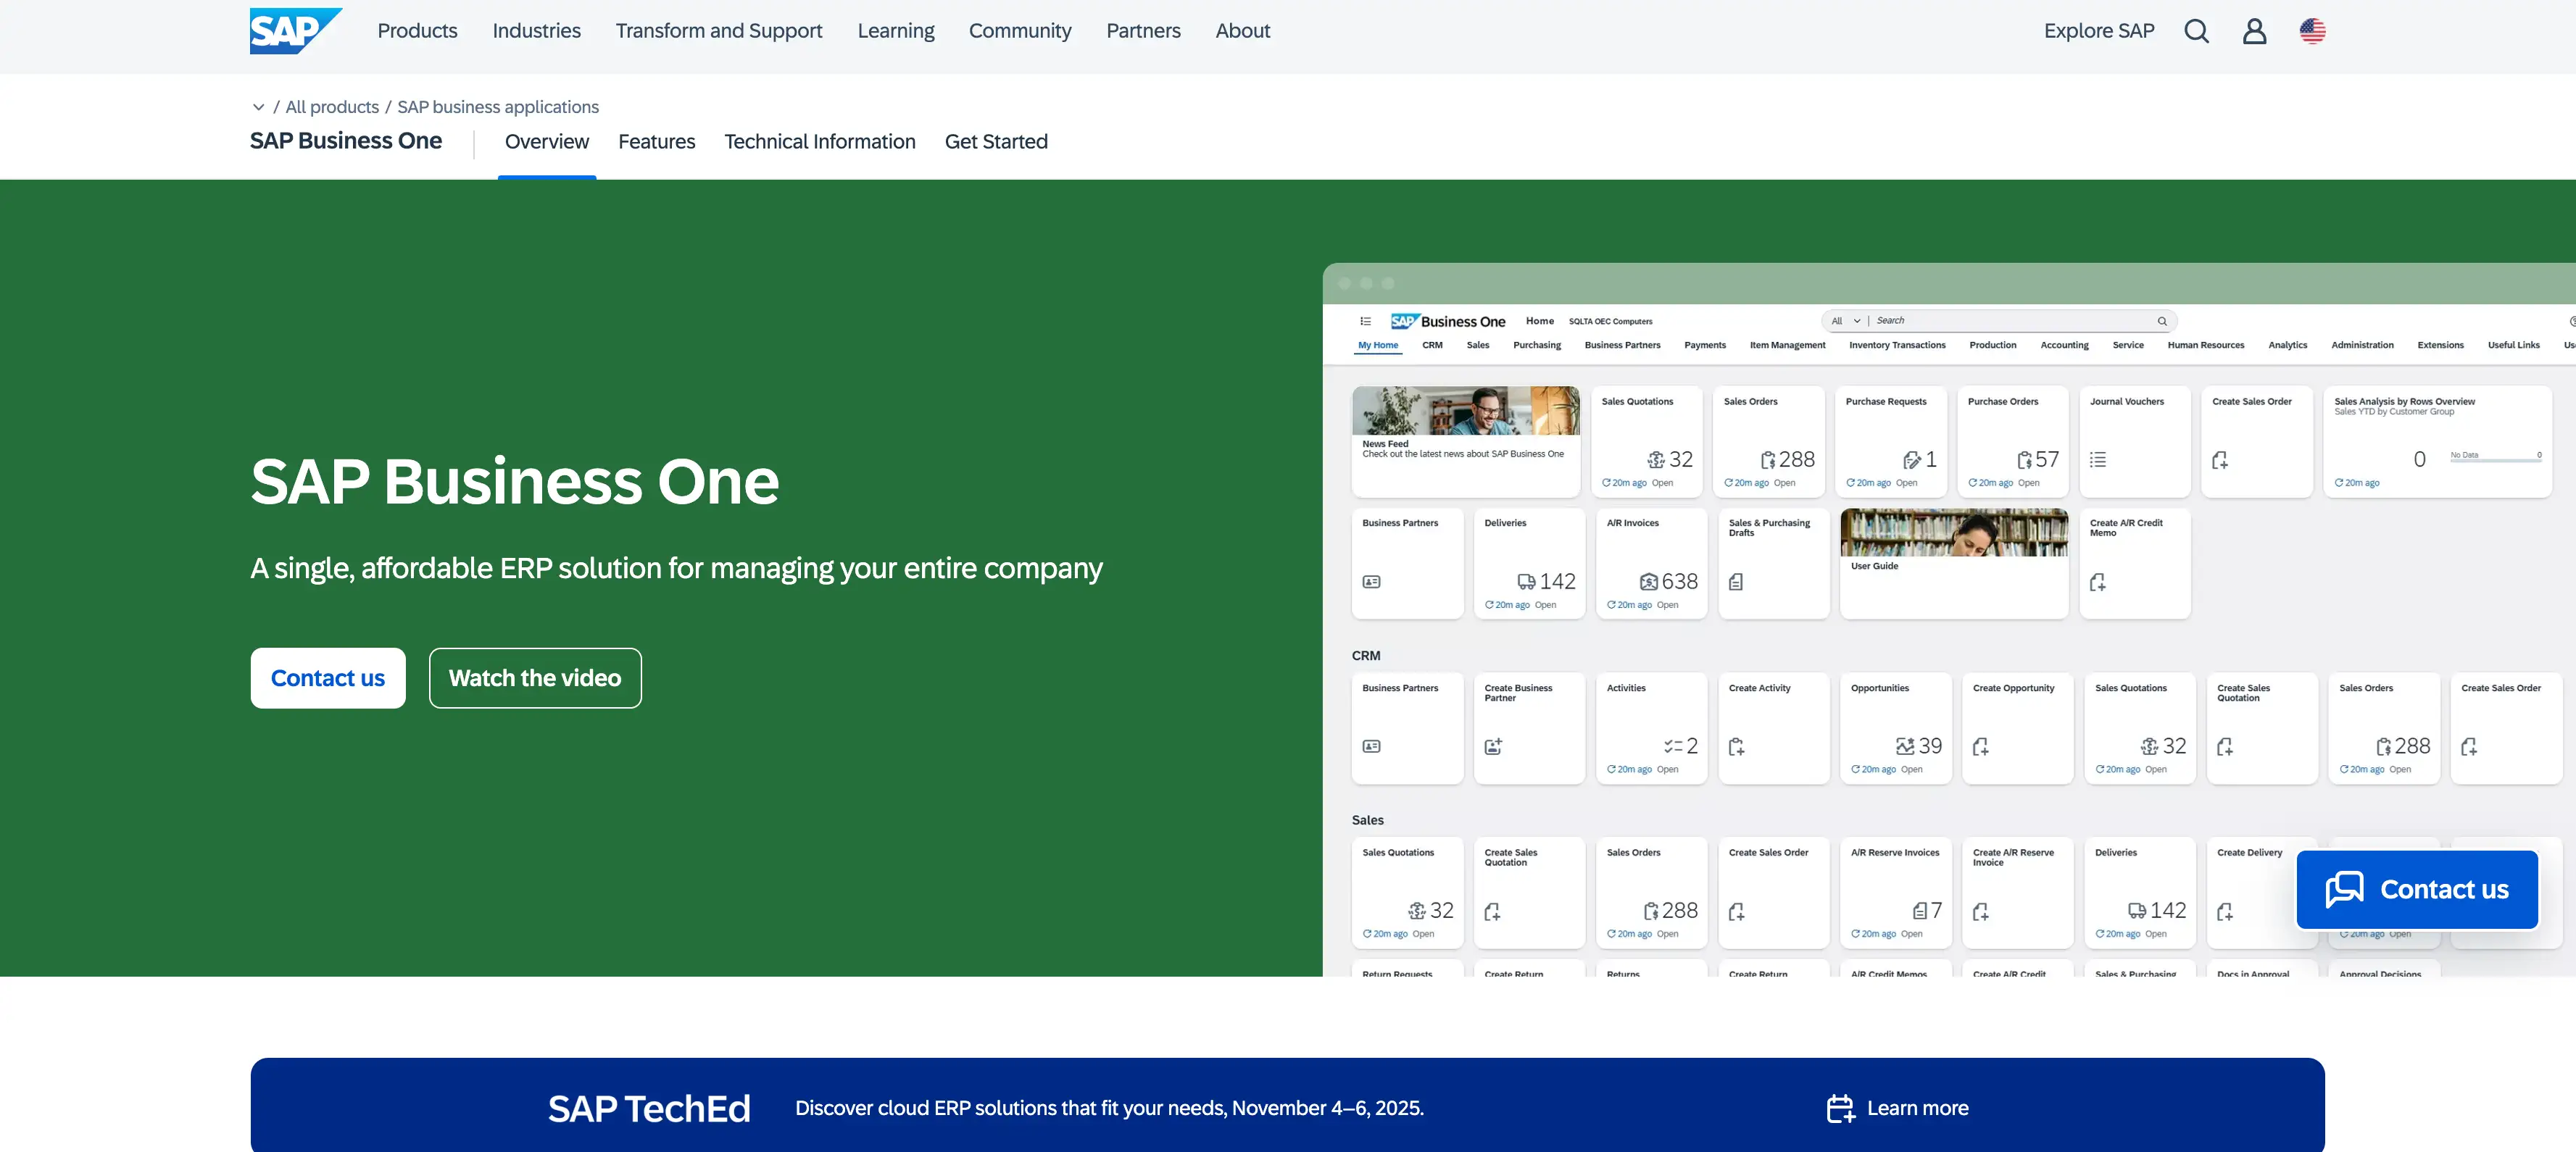This screenshot has width=2576, height=1152.
Task: Select Analytics tab in app
Action: 2287,345
